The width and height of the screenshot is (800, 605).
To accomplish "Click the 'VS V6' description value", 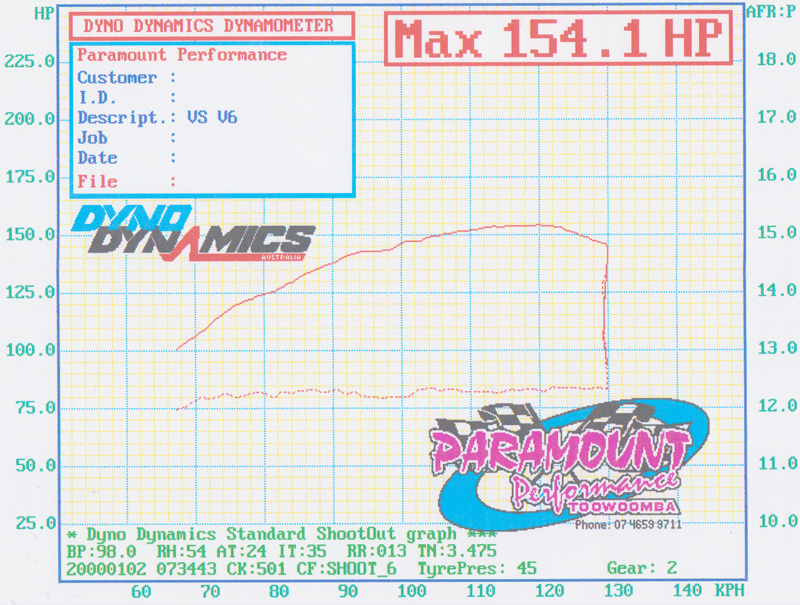I will tap(212, 117).
